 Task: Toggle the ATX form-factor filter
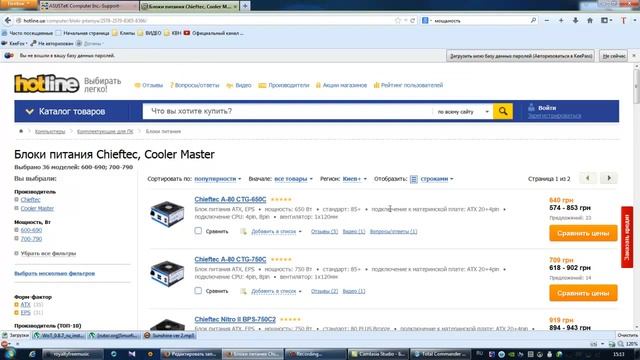tap(25, 304)
